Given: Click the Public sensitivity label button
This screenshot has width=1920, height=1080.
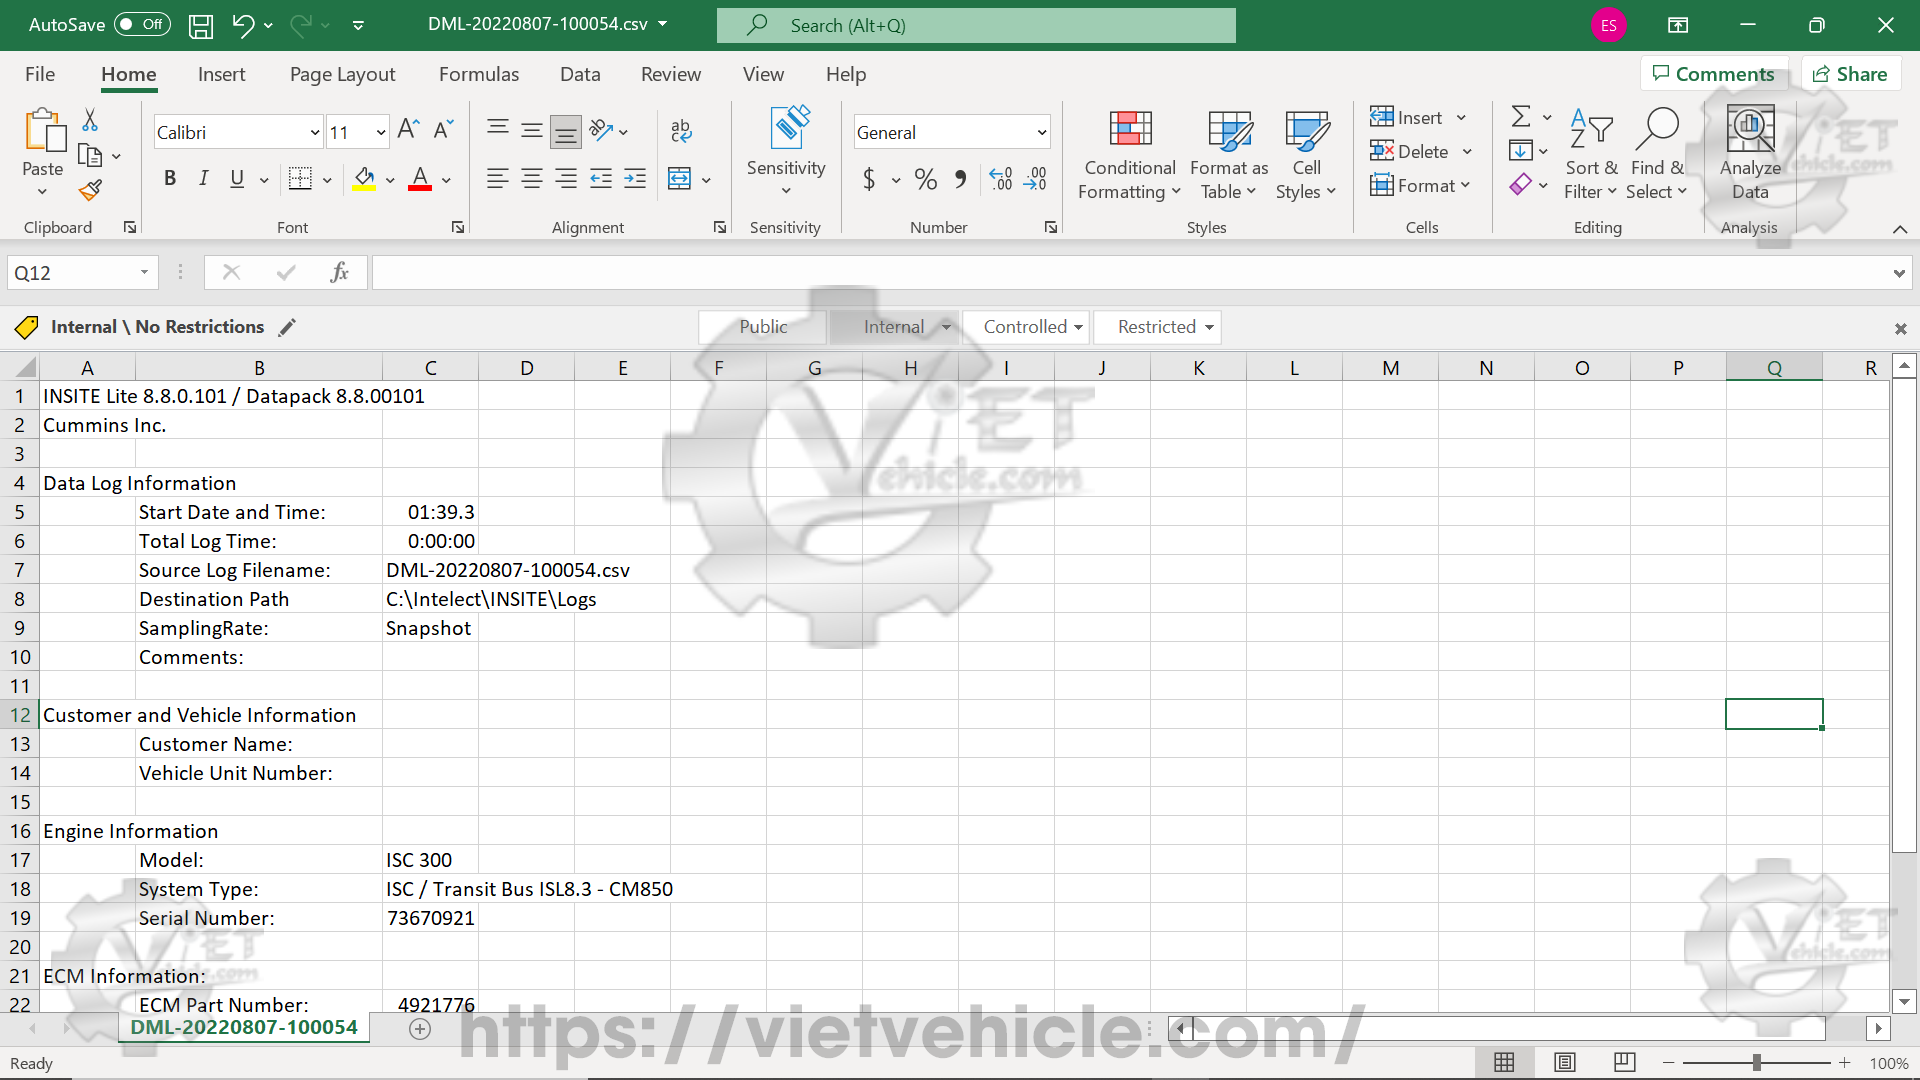Looking at the screenshot, I should [x=763, y=327].
